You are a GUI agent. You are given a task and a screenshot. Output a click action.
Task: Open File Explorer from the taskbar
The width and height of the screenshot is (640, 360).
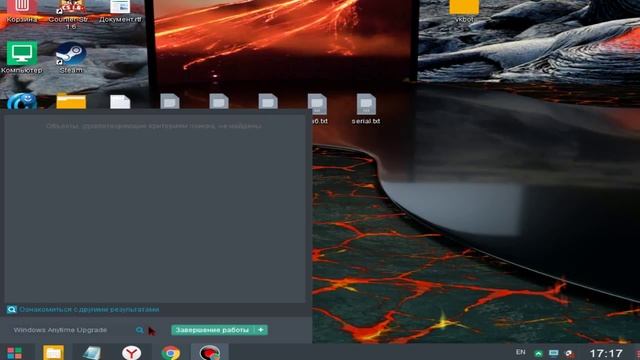click(x=53, y=353)
